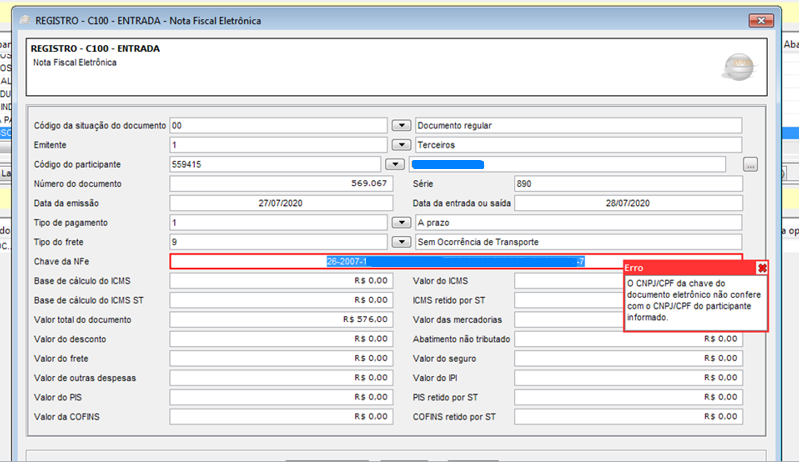The width and height of the screenshot is (799, 467).
Task: Open the Emitente dropdown arrow
Action: tap(402, 145)
